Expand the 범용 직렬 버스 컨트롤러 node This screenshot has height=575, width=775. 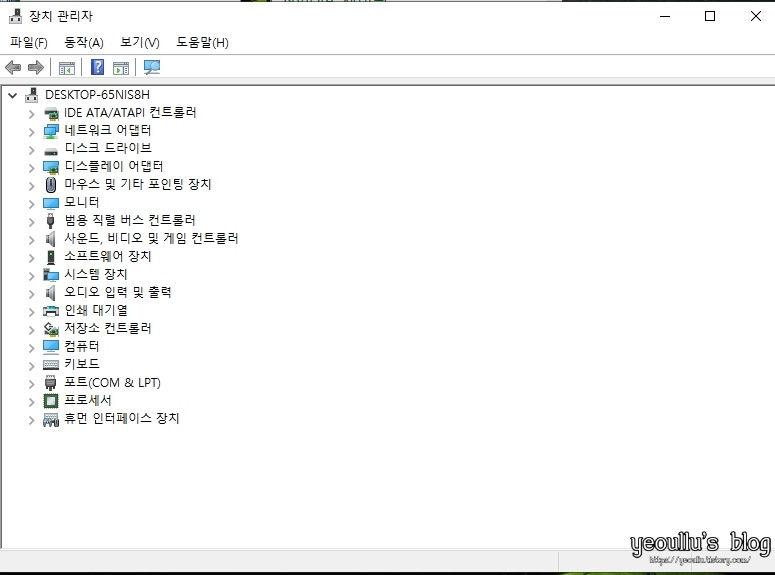coord(32,222)
